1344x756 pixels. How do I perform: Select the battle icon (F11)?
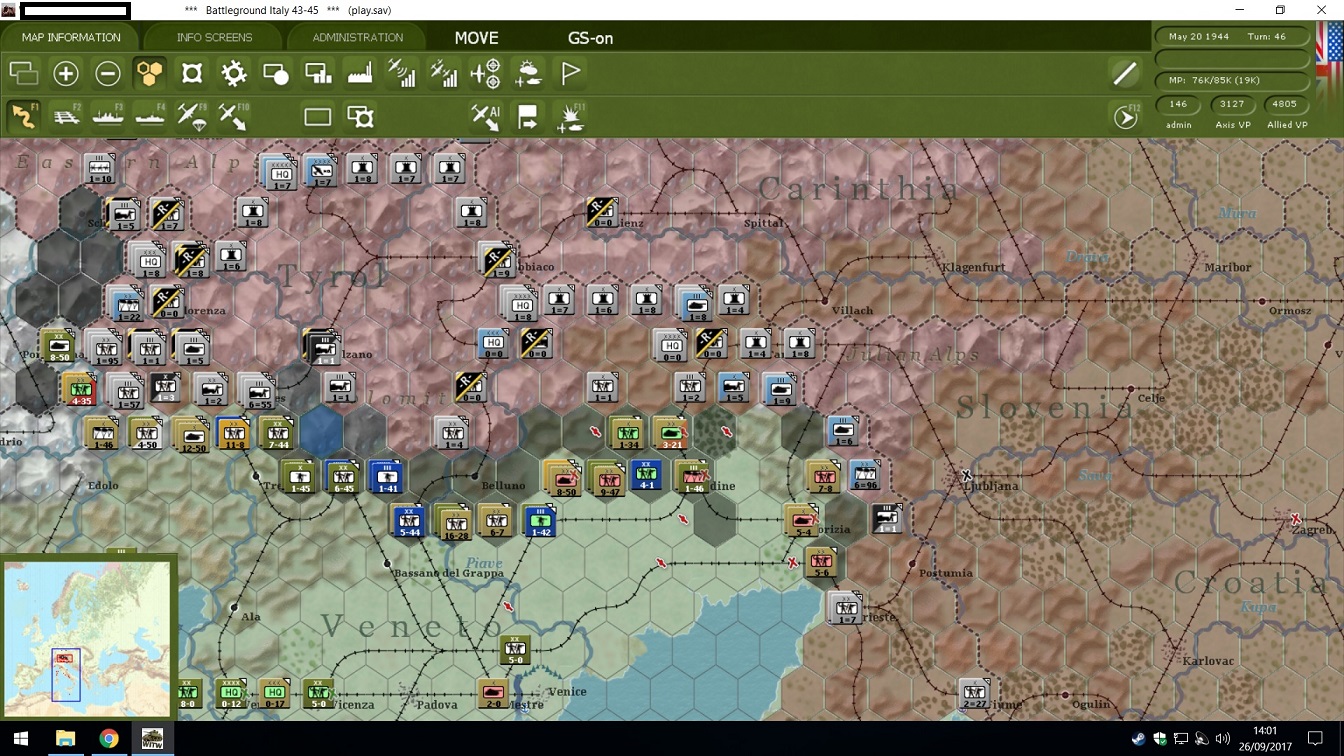pyautogui.click(x=570, y=117)
